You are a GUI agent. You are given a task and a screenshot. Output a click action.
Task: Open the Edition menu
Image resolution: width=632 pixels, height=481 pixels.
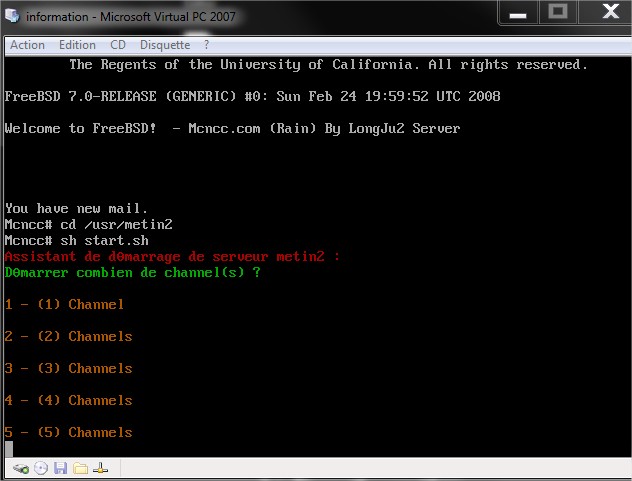pos(77,45)
